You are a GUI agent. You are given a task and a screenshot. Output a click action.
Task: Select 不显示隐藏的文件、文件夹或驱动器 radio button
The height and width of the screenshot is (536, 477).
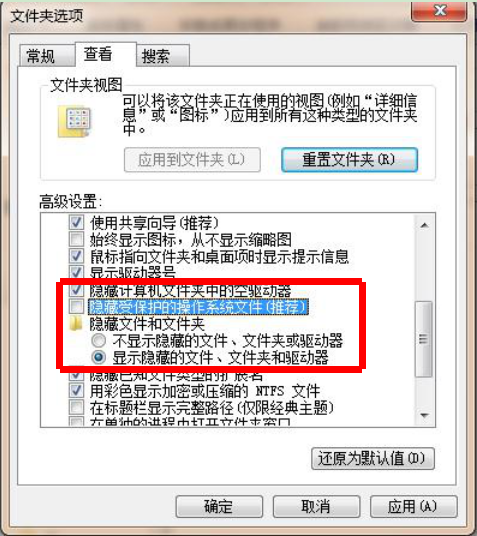tap(99, 340)
